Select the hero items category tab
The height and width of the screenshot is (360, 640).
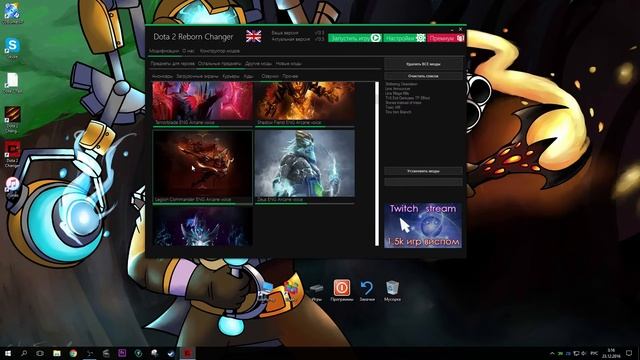click(172, 64)
